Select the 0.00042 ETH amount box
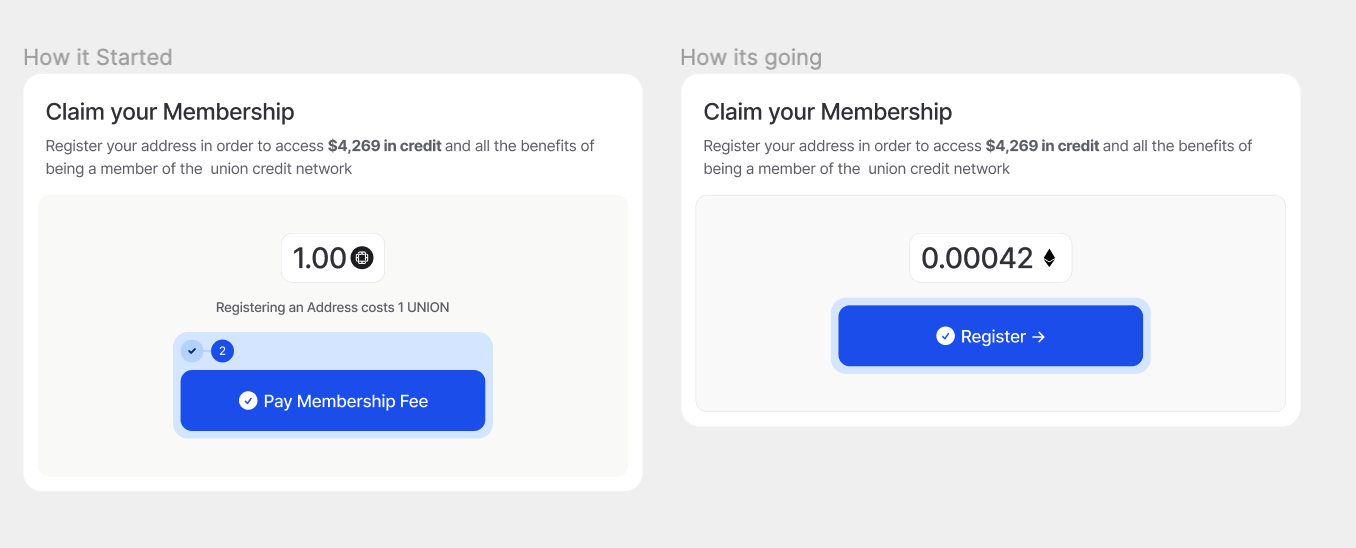Screen dimensions: 1356x548 990,258
